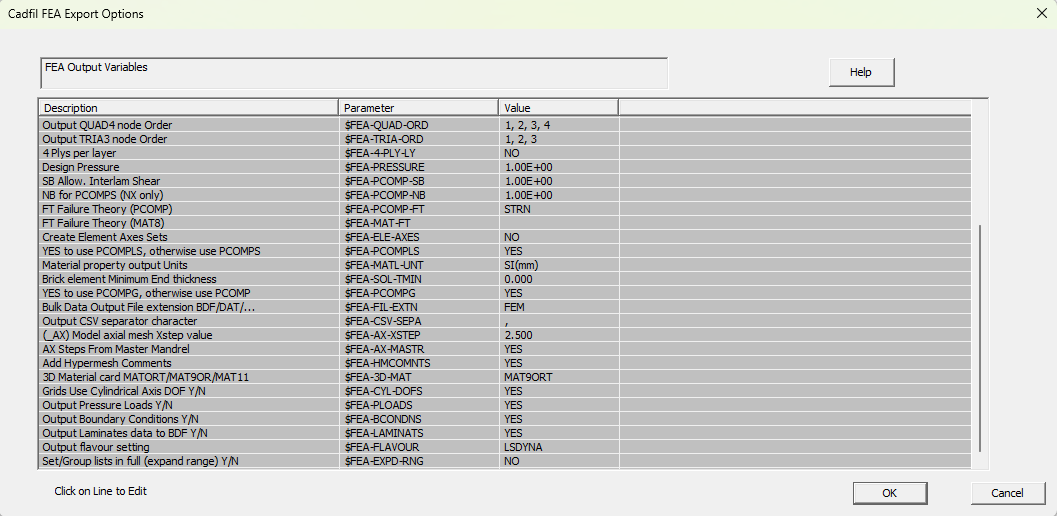Click the $FEA-FIL-EXTN parameter cell
Screen dimensions: 1057x516
pyautogui.click(x=419, y=307)
